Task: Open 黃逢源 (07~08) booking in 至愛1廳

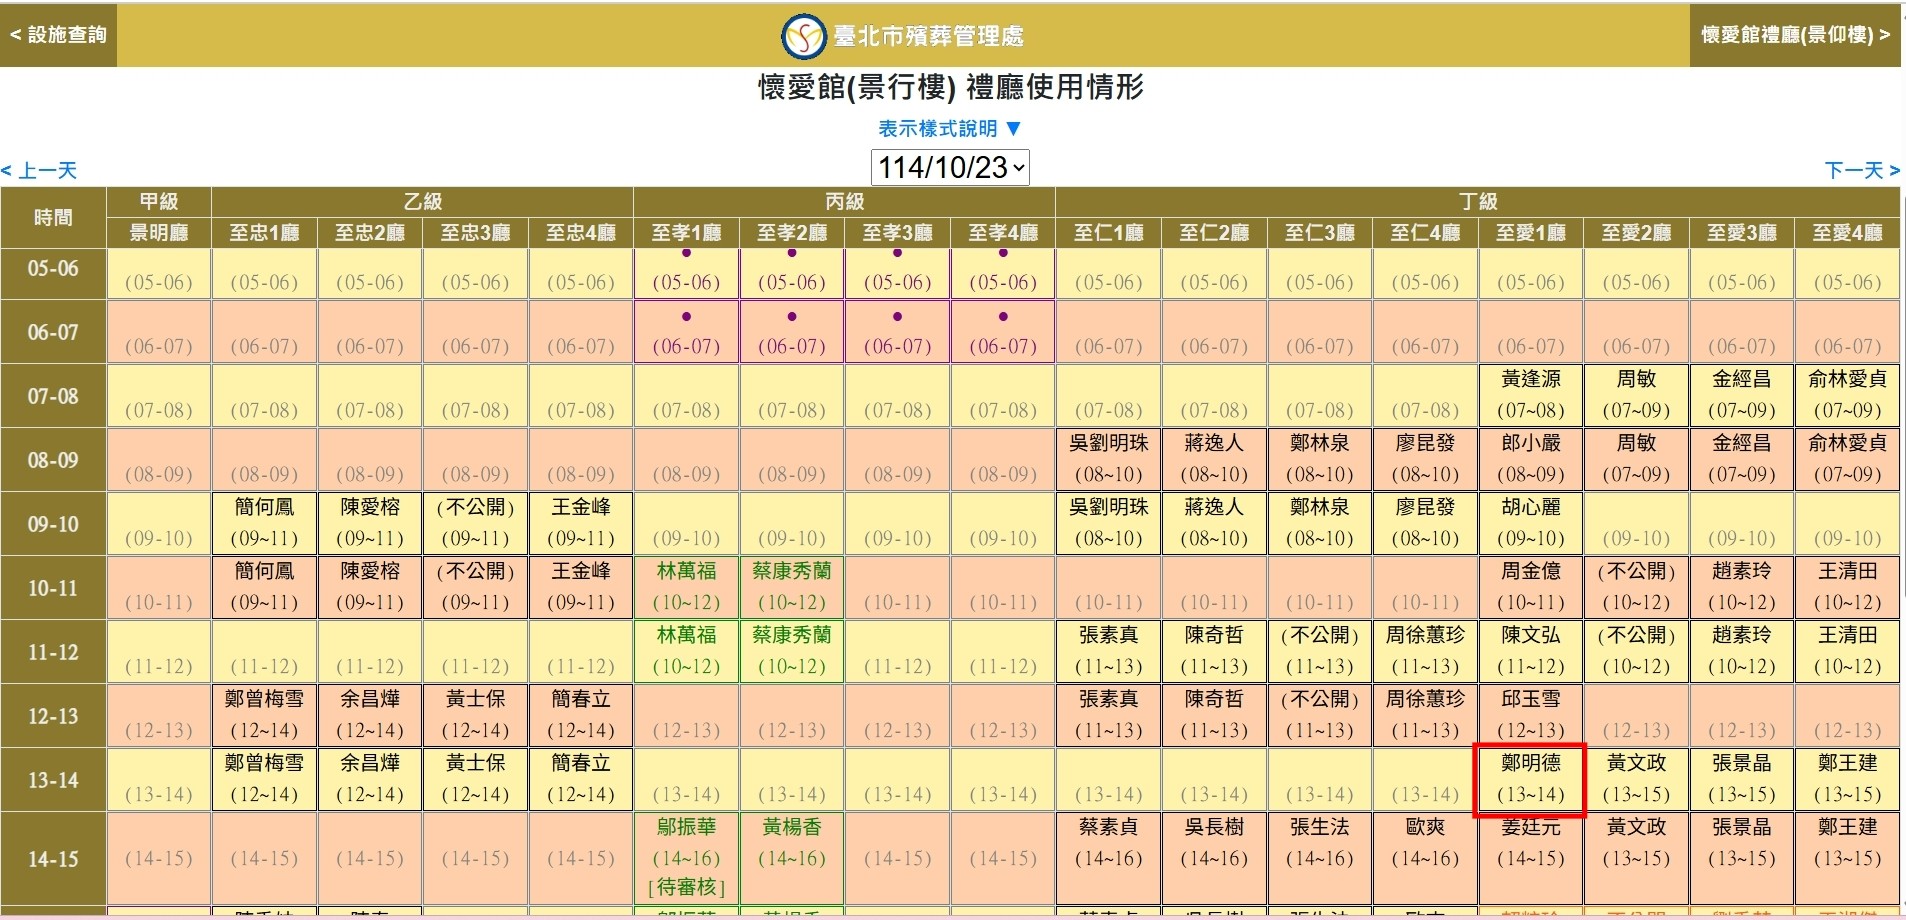Action: coord(1530,395)
